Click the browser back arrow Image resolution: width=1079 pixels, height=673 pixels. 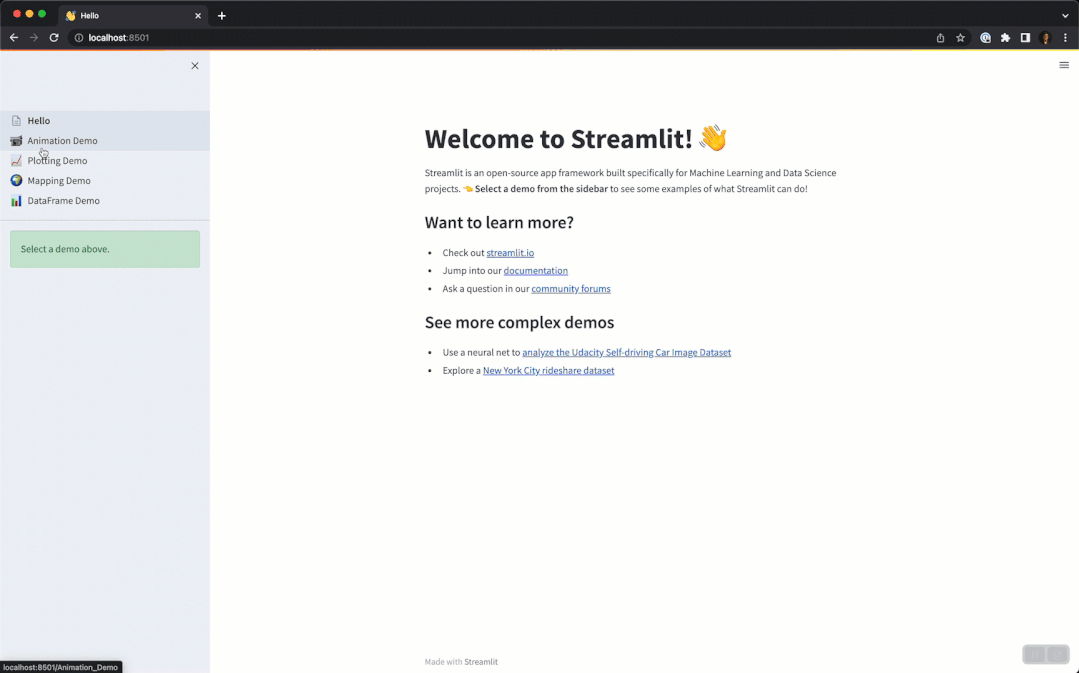coord(14,37)
